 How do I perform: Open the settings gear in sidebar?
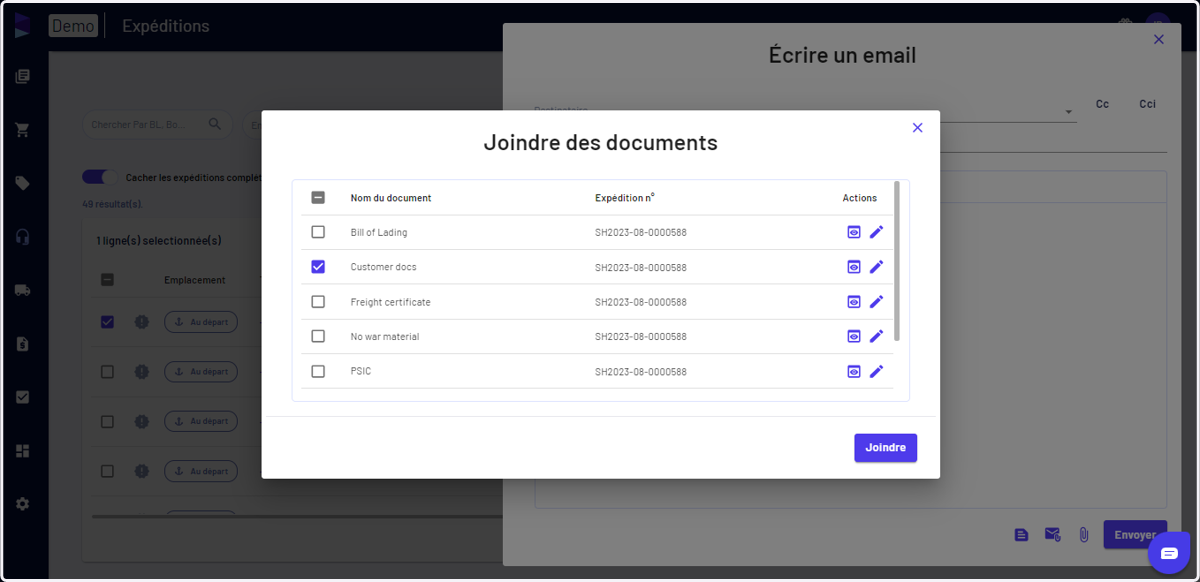(22, 504)
